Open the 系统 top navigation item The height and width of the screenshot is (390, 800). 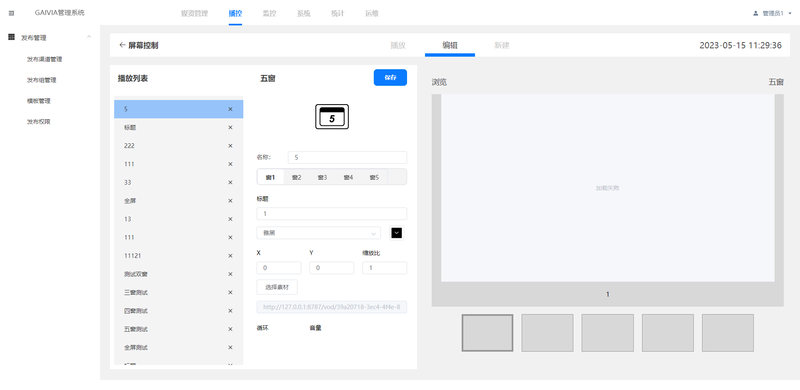304,14
